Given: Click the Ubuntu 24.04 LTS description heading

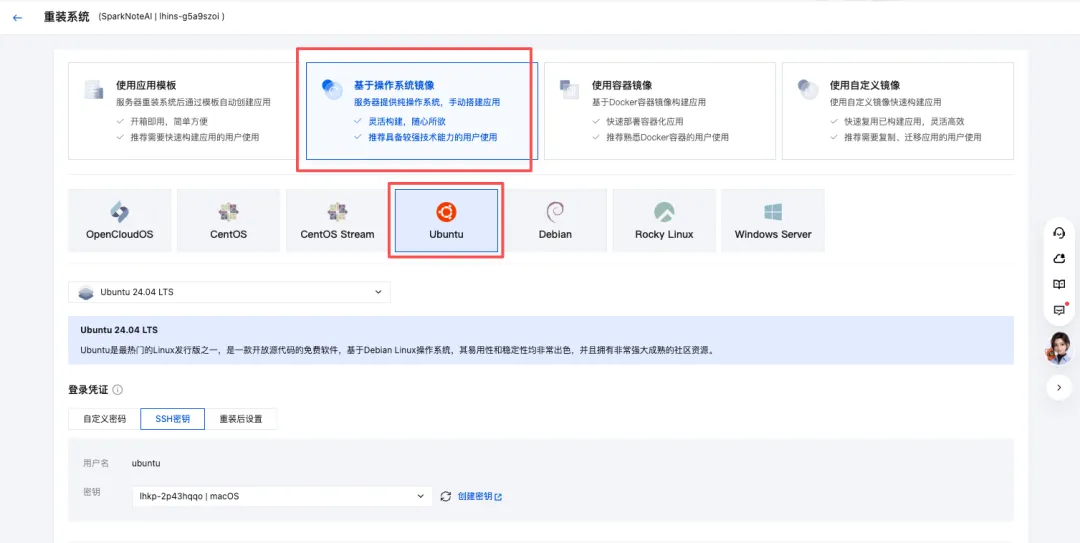Looking at the screenshot, I should 119,330.
